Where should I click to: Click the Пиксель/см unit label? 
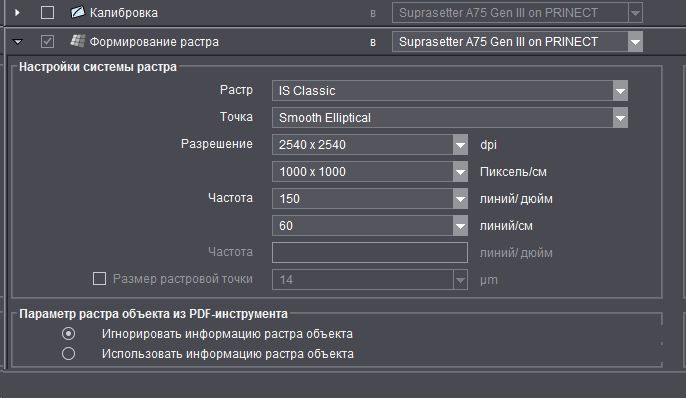[513, 172]
